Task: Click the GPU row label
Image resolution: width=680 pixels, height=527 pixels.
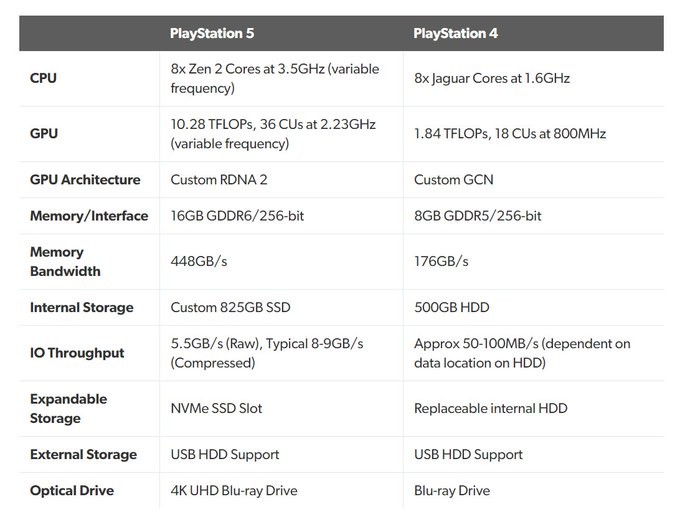Action: [x=45, y=133]
